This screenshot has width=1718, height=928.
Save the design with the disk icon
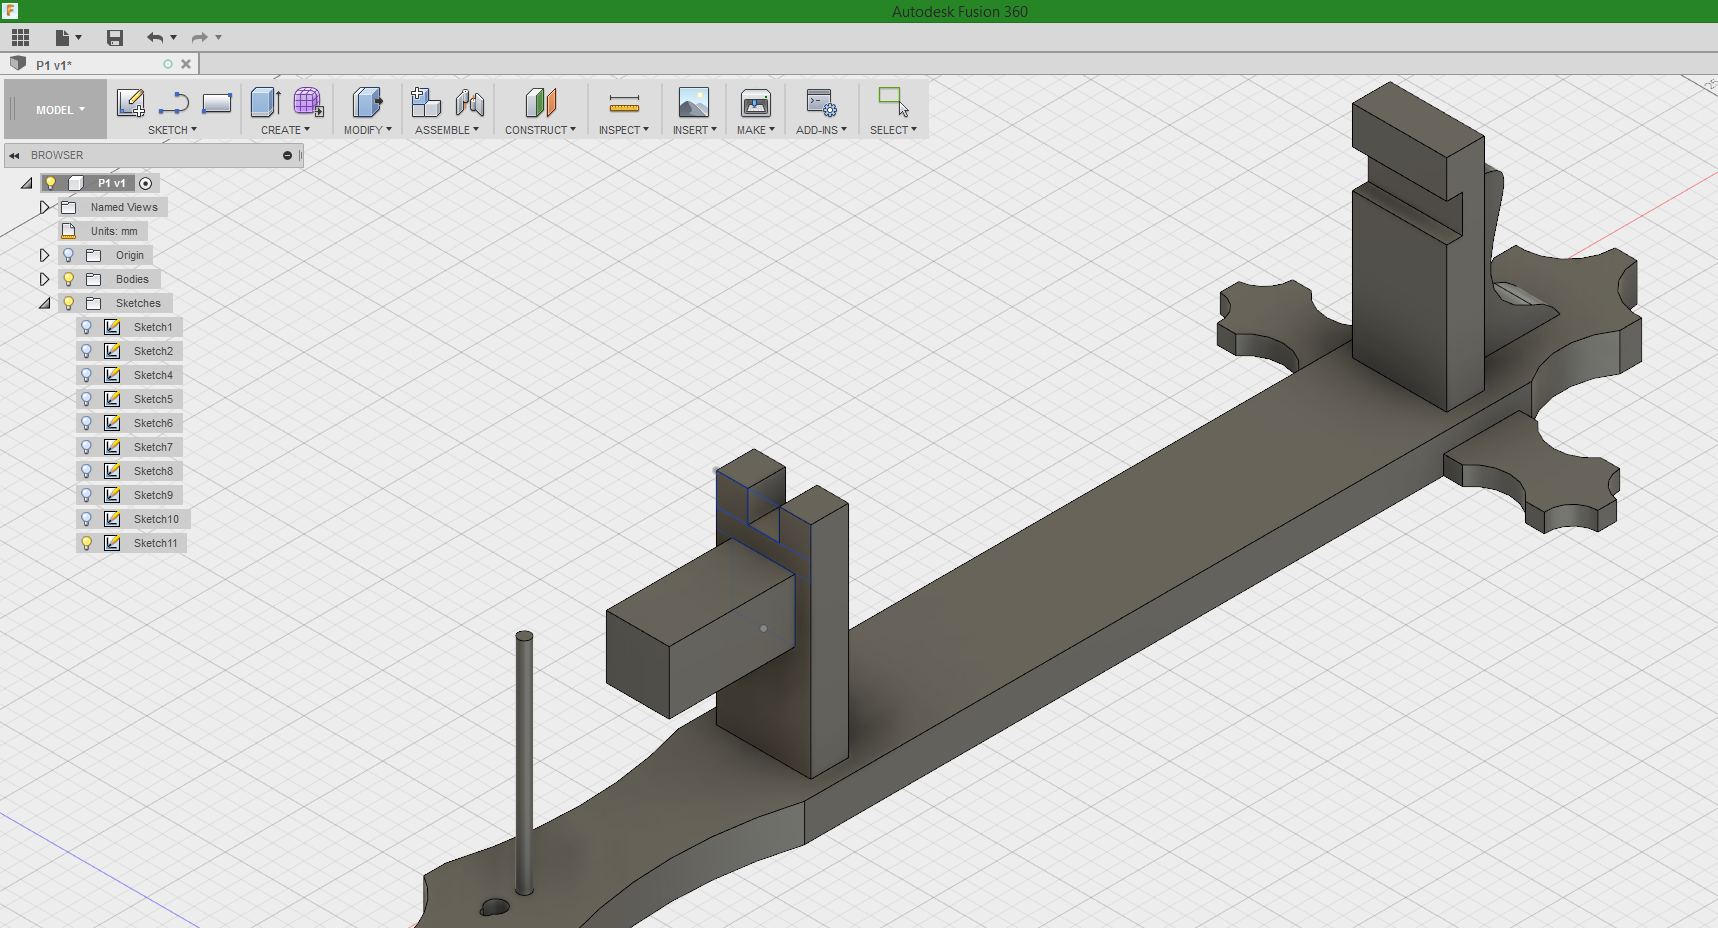coord(115,38)
